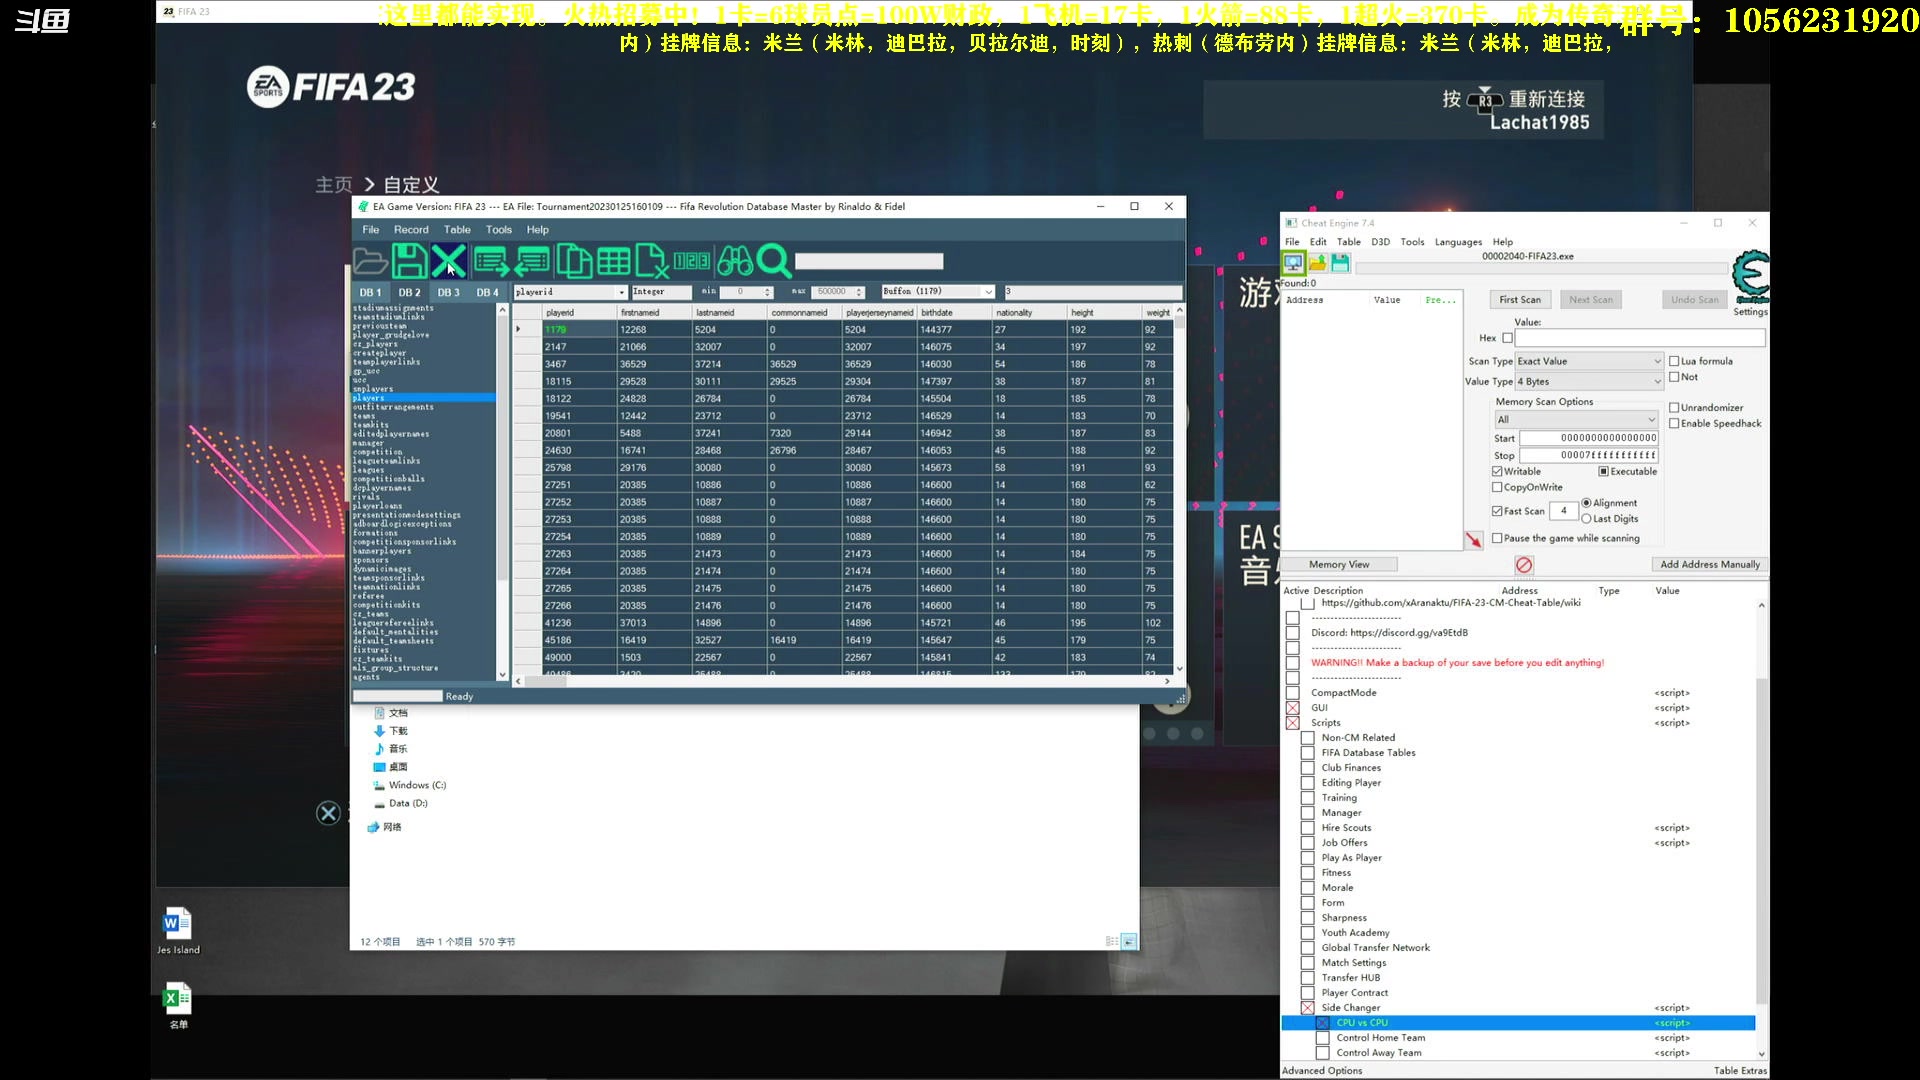1920x1080 pixels.
Task: Open Languages menu in Cheat Engine
Action: [1458, 242]
